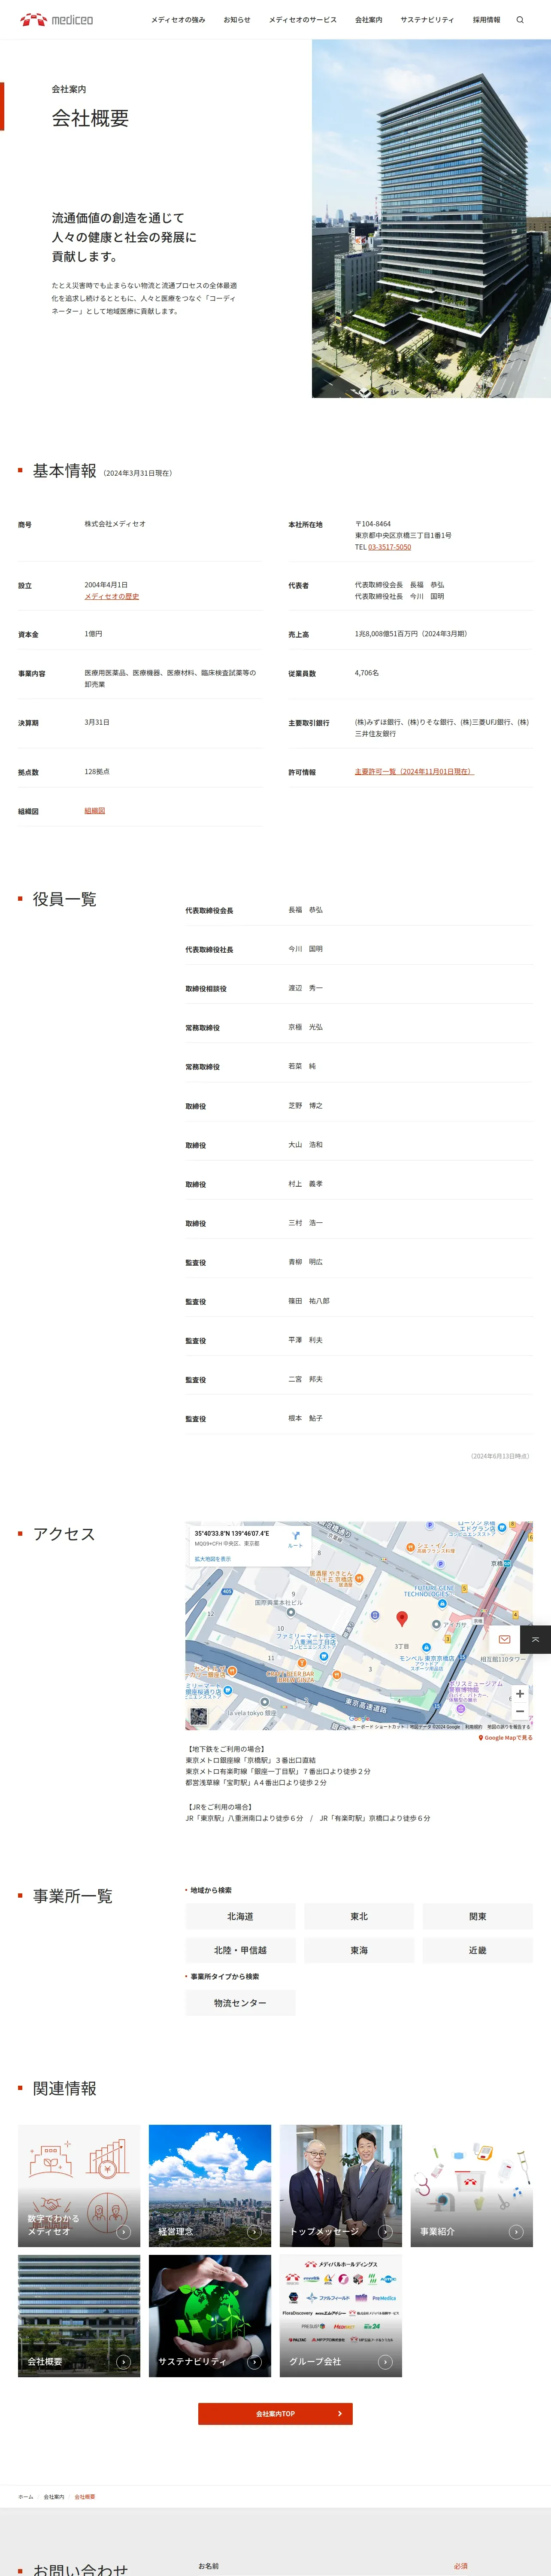Select the 東北 region button
The image size is (551, 2576).
coord(359,1916)
